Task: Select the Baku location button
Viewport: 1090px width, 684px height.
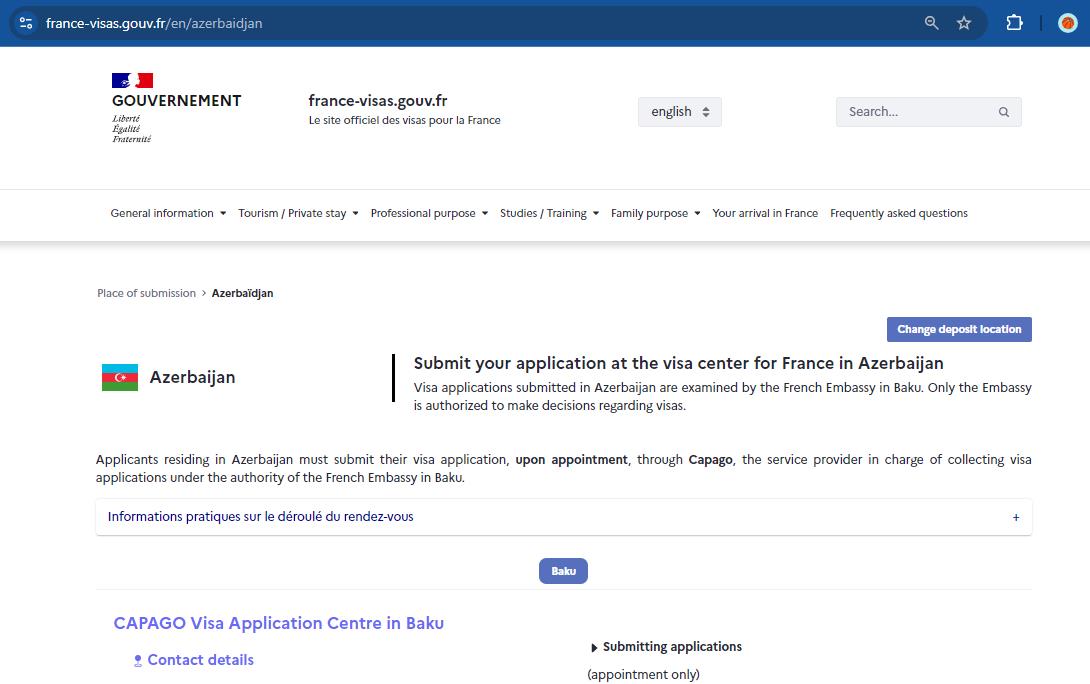Action: click(x=563, y=570)
